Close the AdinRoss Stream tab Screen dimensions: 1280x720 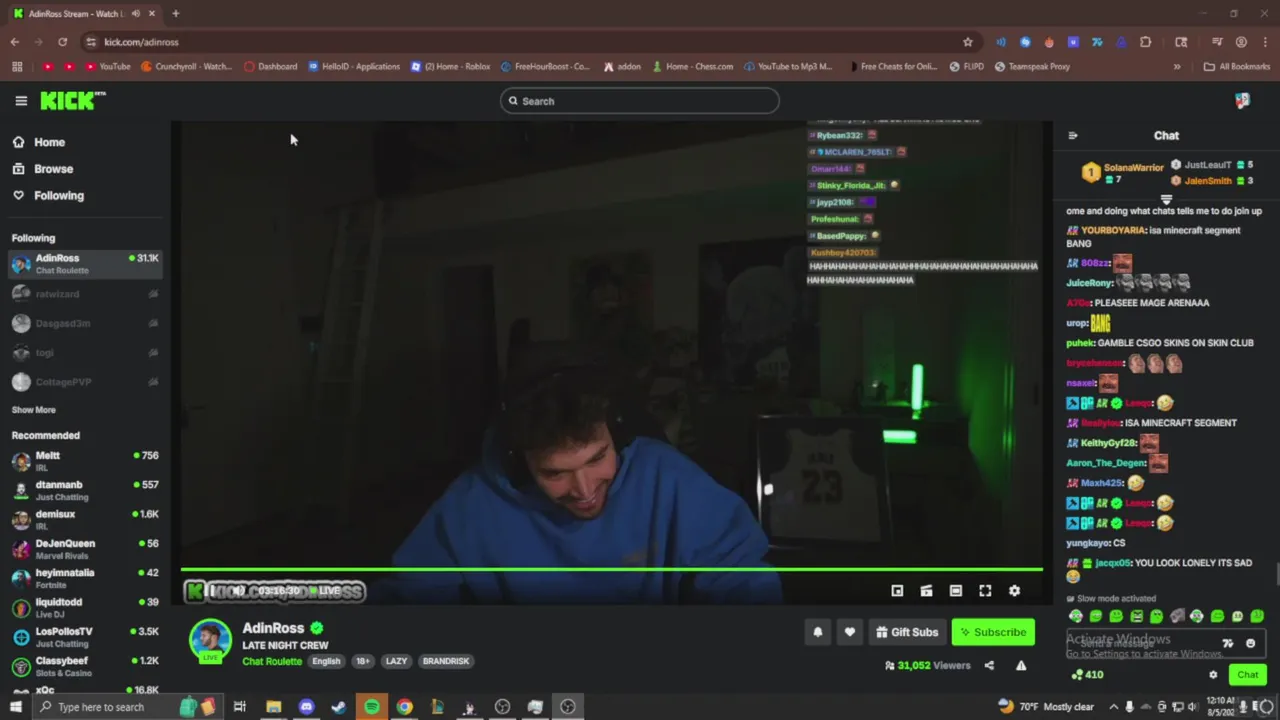pos(152,14)
